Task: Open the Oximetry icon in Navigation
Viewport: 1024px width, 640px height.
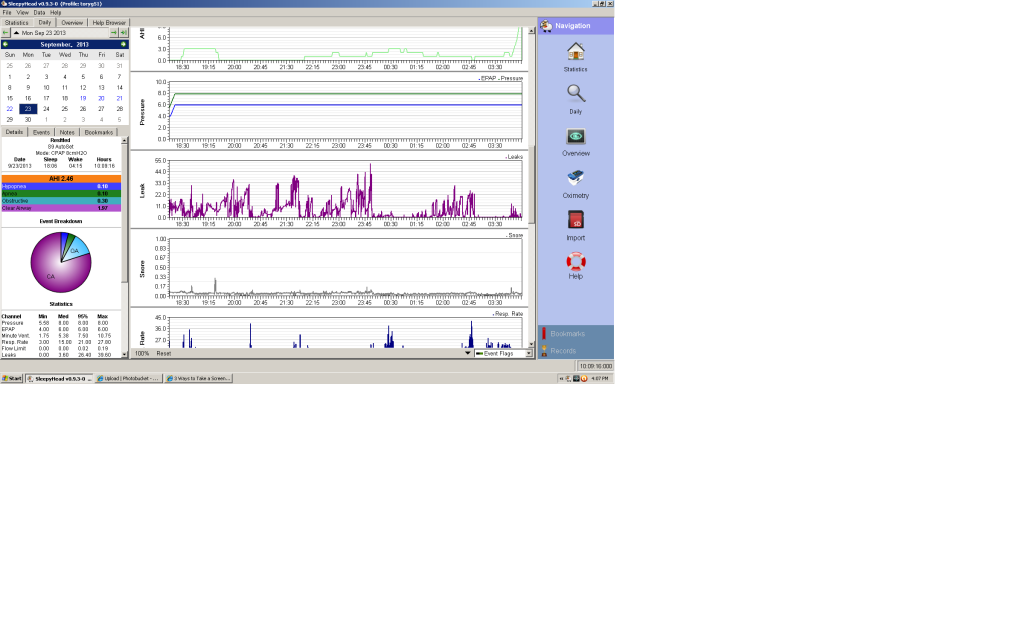Action: pyautogui.click(x=575, y=178)
